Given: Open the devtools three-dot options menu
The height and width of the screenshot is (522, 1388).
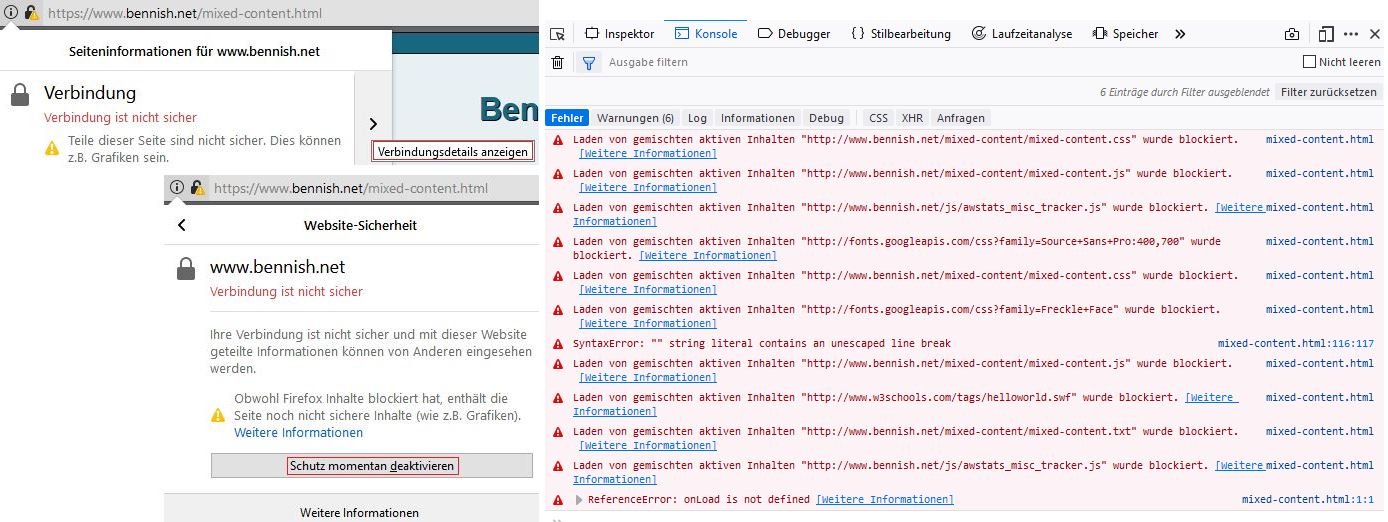Looking at the screenshot, I should [x=1352, y=34].
